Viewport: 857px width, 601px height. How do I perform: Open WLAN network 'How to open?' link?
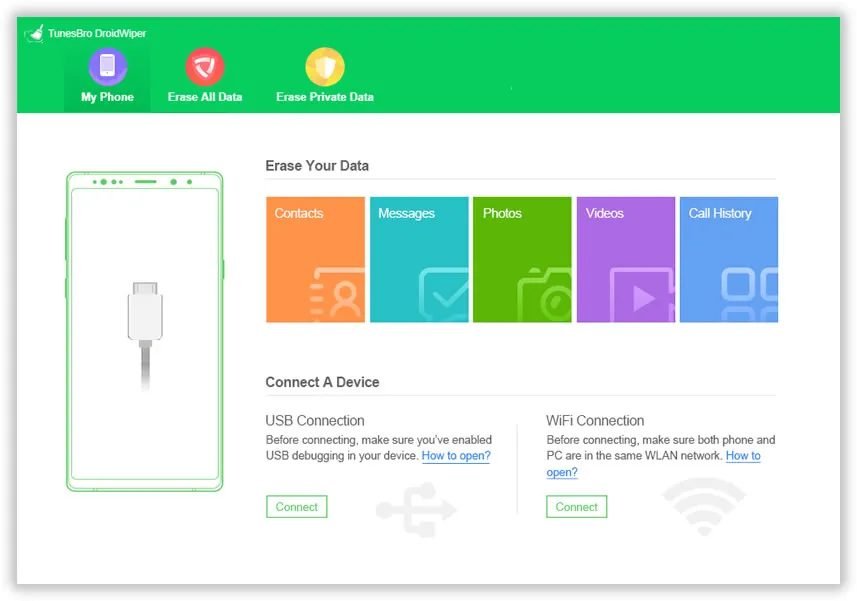pyautogui.click(x=742, y=456)
